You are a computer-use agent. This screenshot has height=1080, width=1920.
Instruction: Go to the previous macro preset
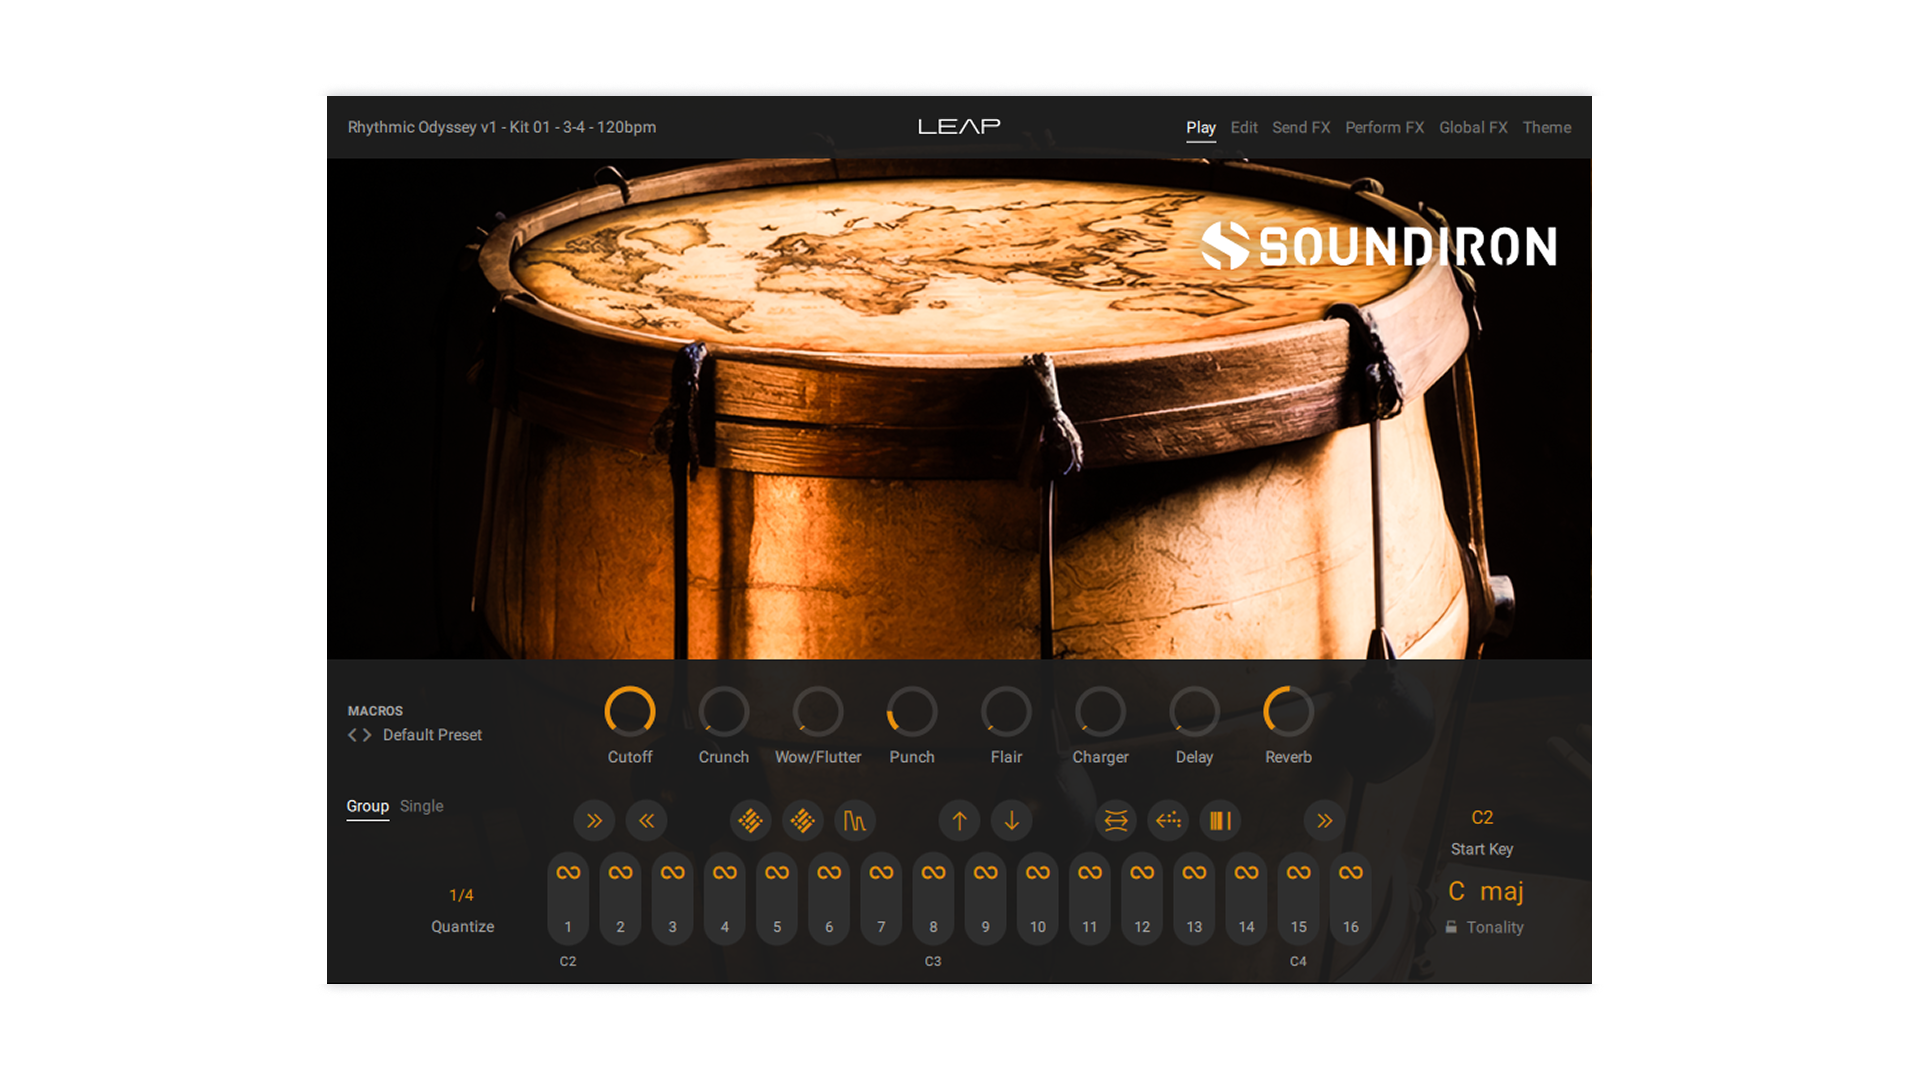click(352, 735)
